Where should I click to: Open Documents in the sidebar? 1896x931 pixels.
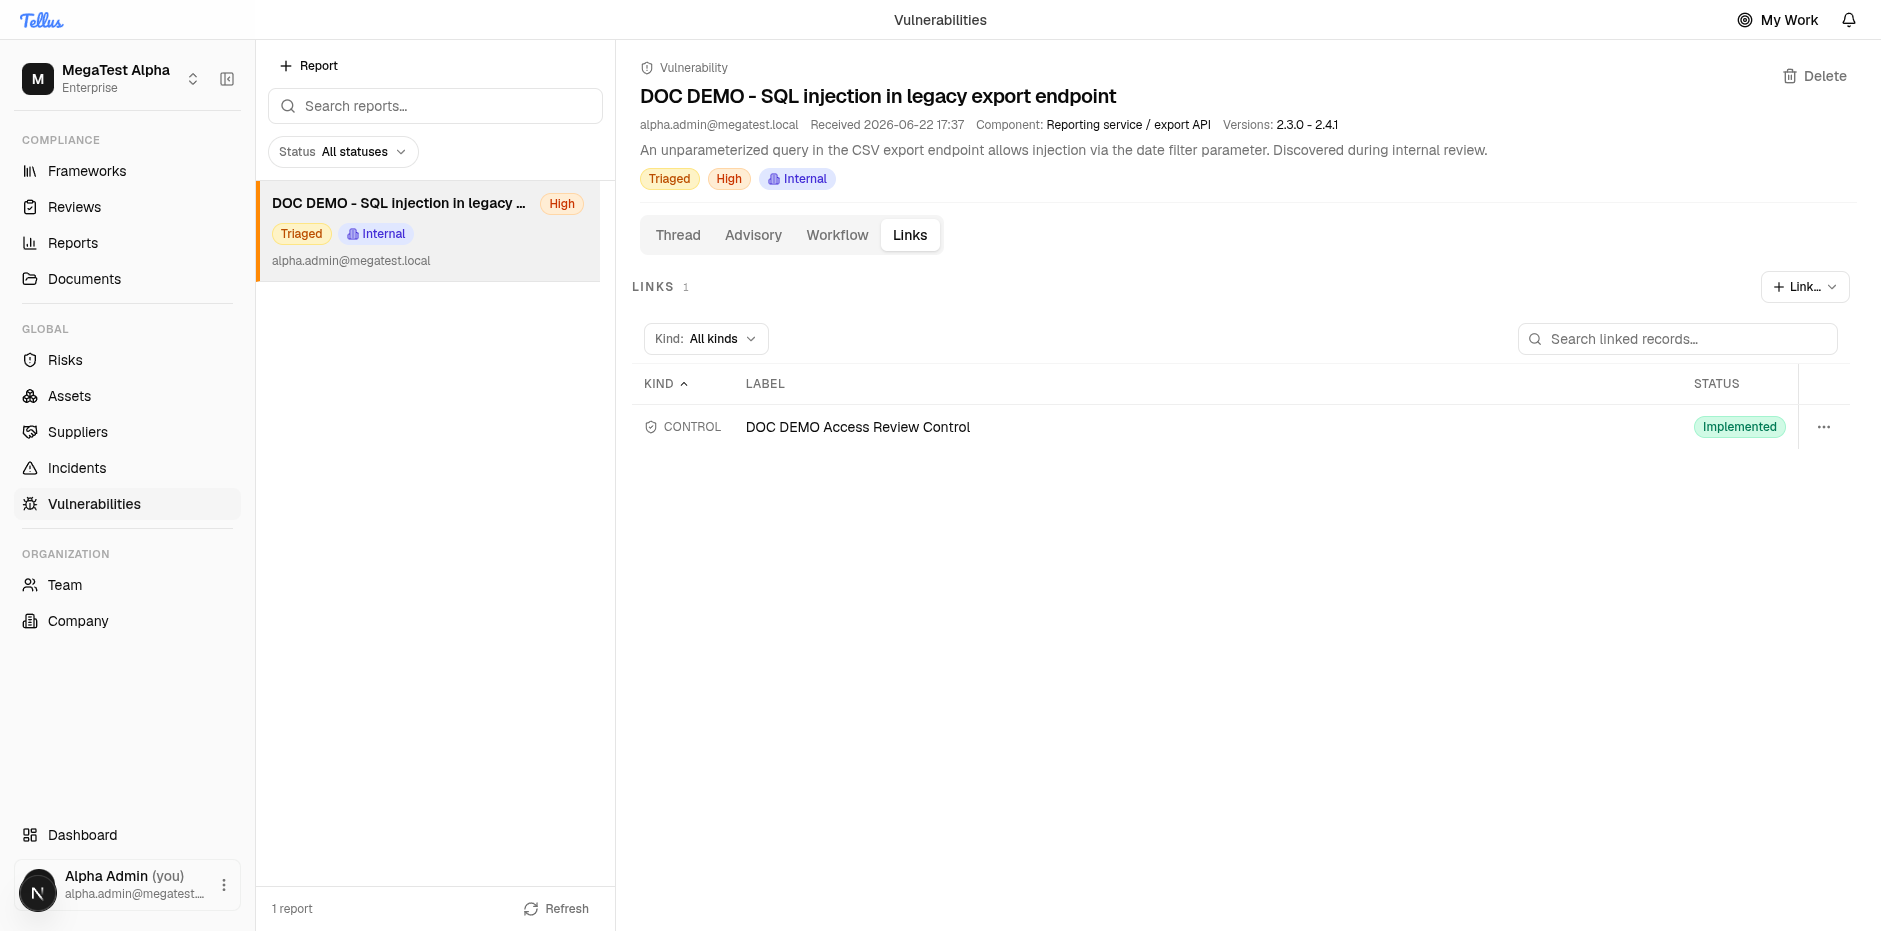click(x=127, y=279)
